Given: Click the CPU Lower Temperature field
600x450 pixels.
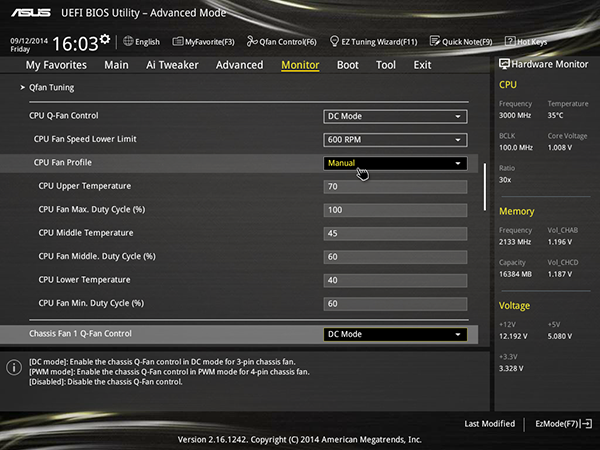Looking at the screenshot, I should (395, 280).
